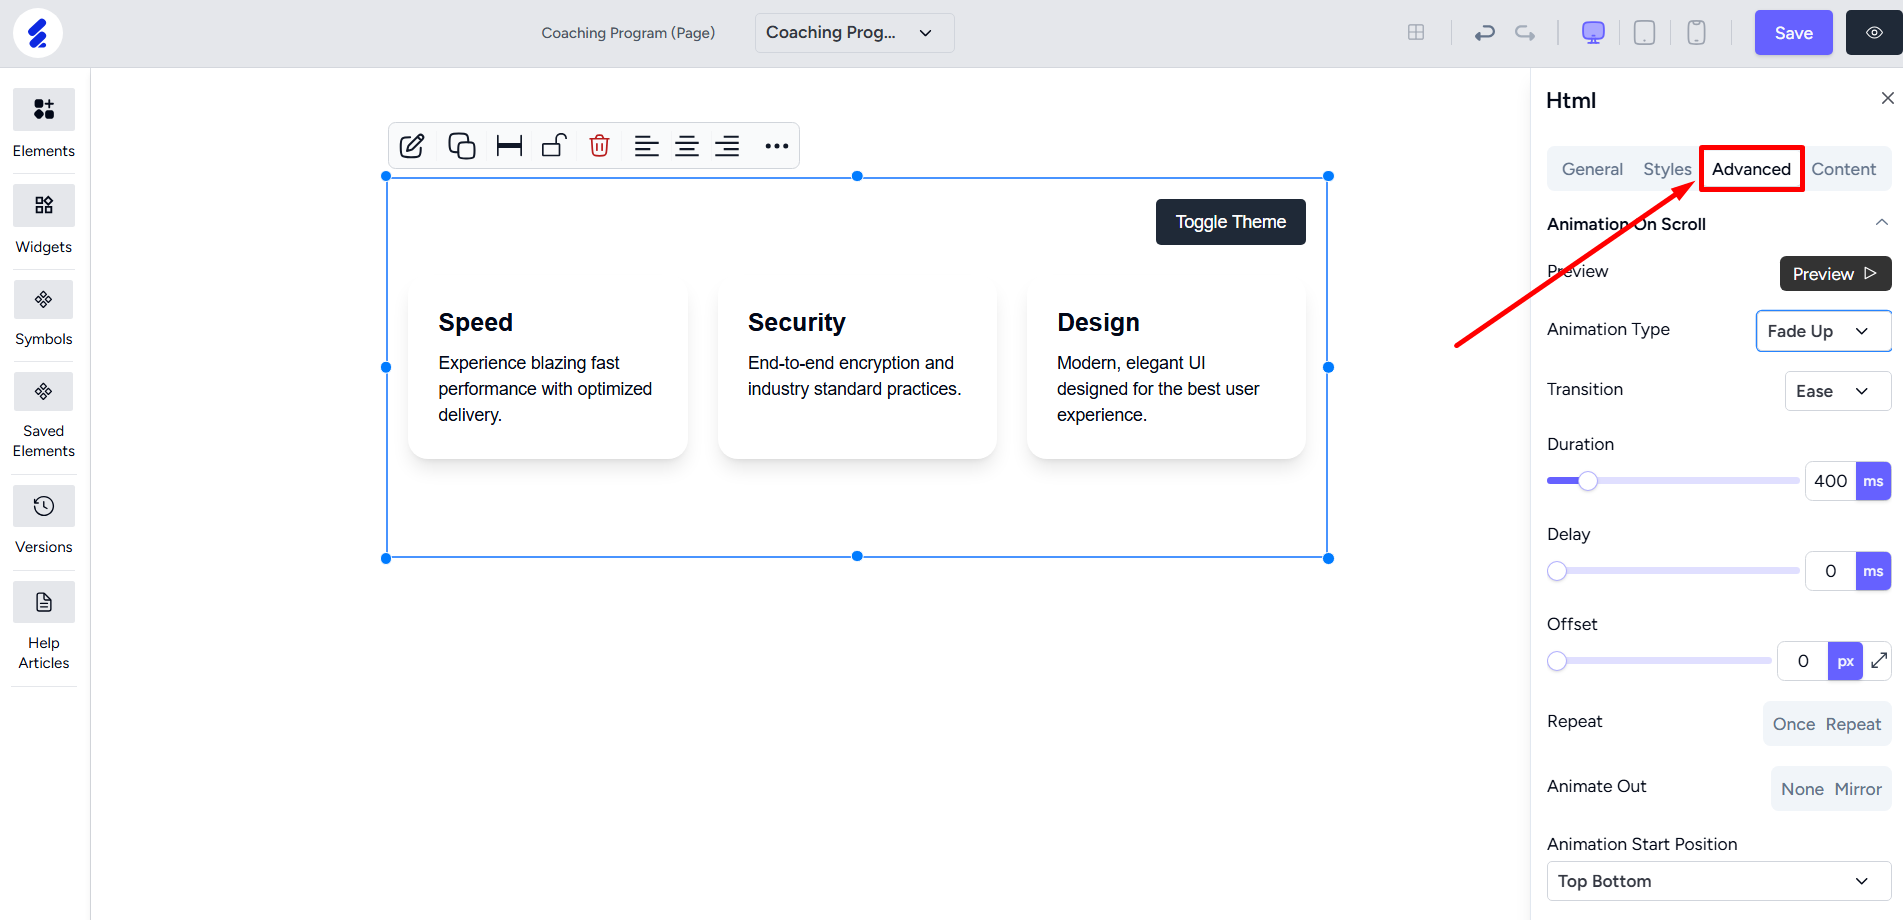Toggle Offset px unit button
The width and height of the screenshot is (1903, 920).
(1845, 661)
